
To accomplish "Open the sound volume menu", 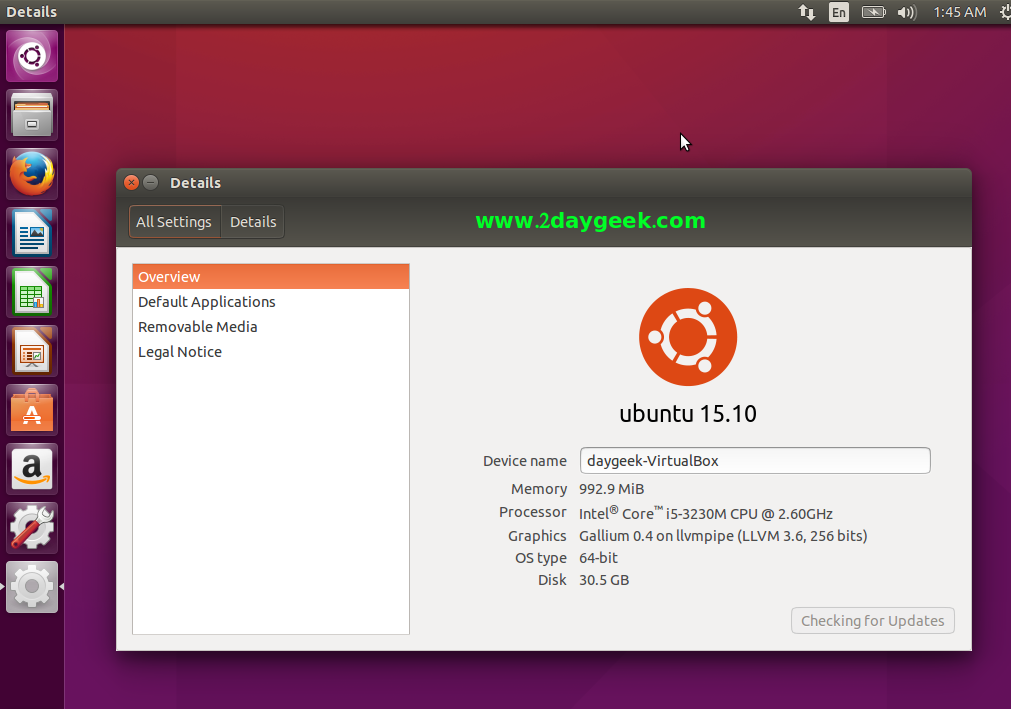I will coord(907,12).
